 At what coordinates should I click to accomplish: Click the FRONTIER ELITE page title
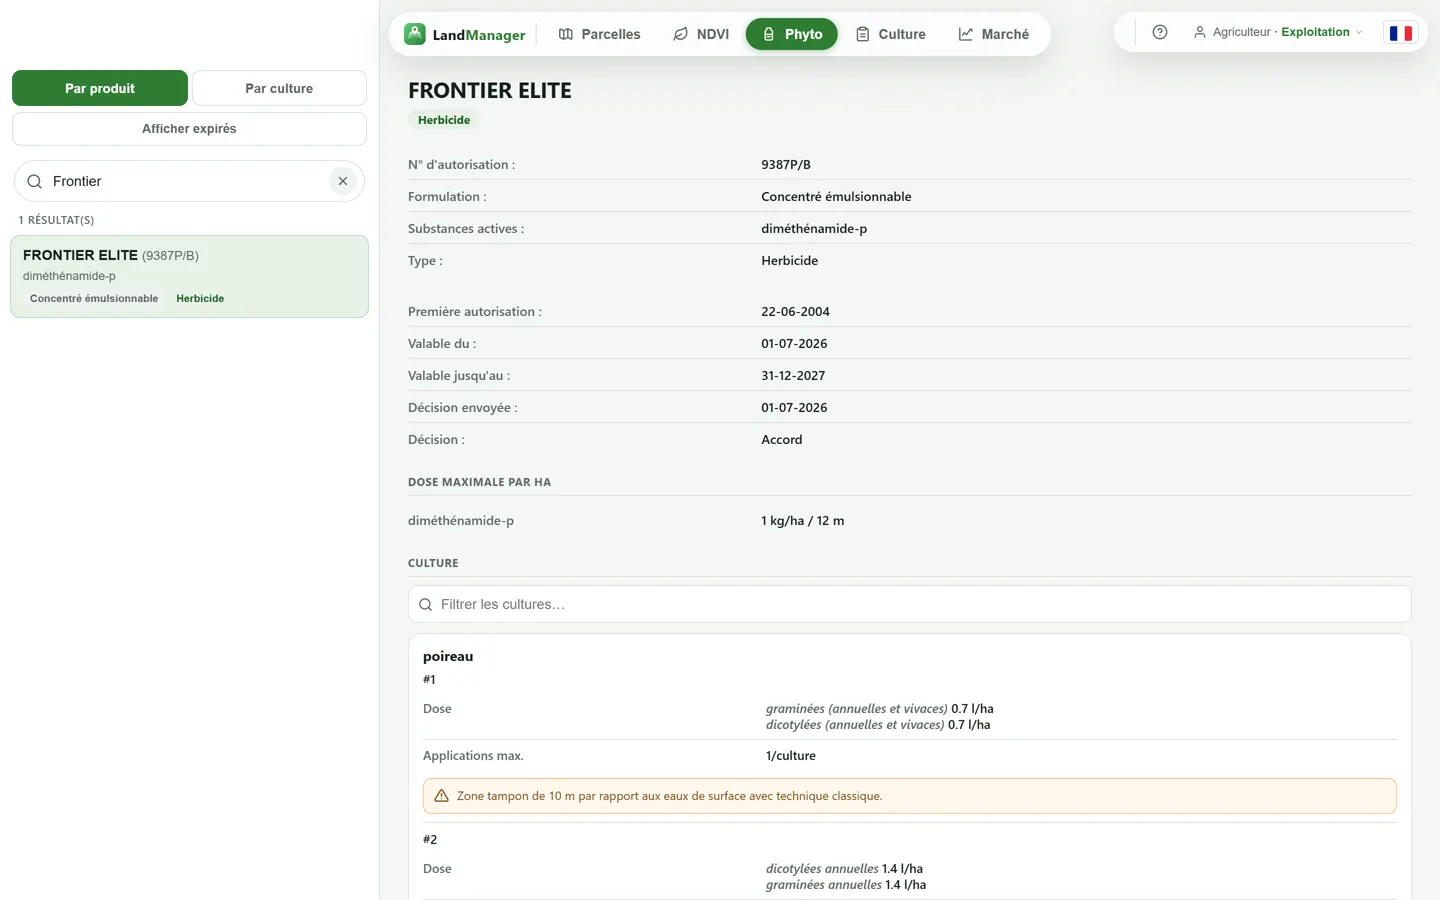pos(490,90)
